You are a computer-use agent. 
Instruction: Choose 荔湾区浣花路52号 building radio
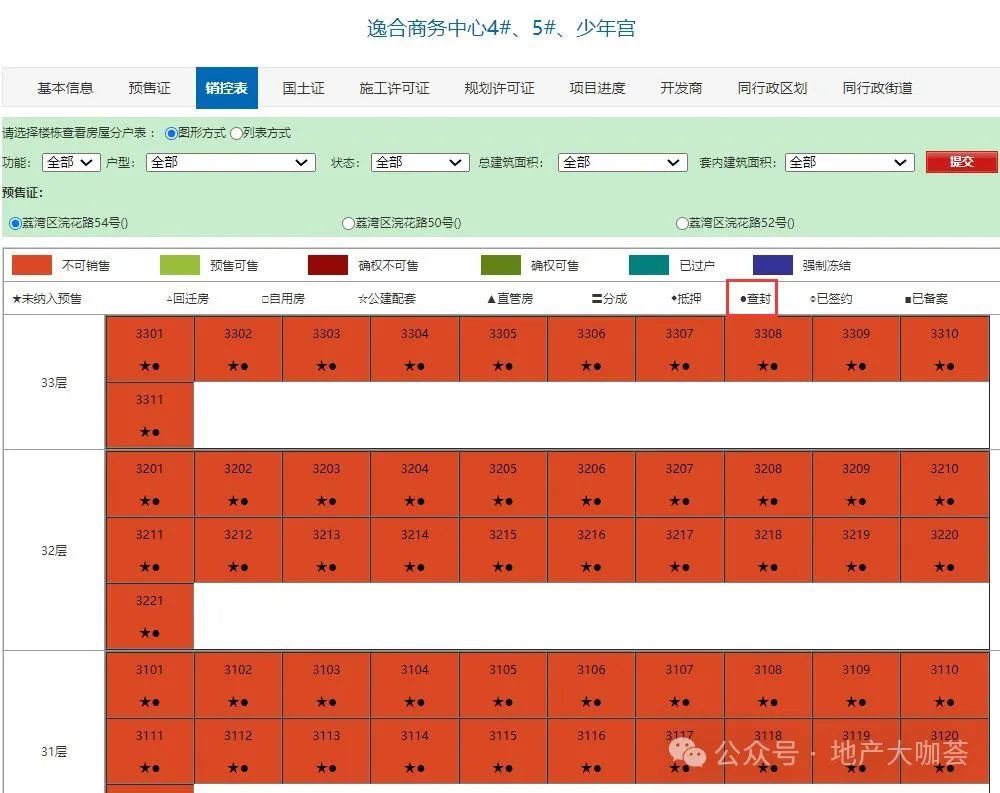682,223
